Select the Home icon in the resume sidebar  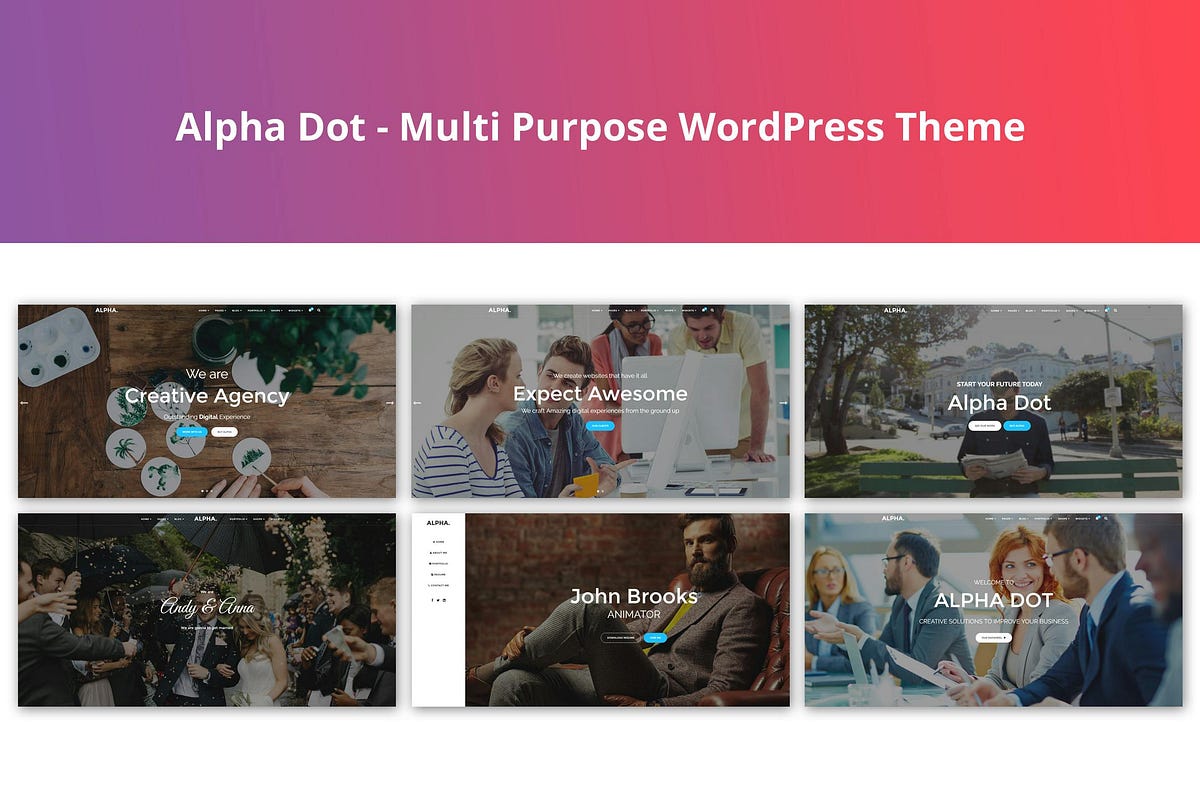click(434, 541)
